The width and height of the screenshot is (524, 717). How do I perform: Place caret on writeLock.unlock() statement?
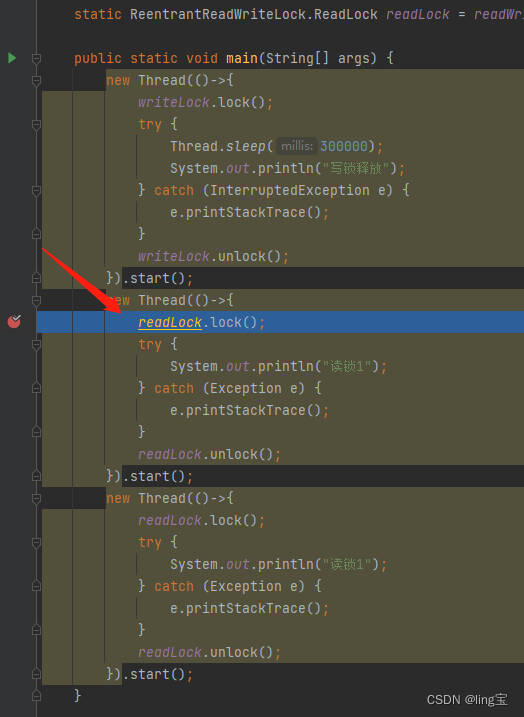coord(214,257)
